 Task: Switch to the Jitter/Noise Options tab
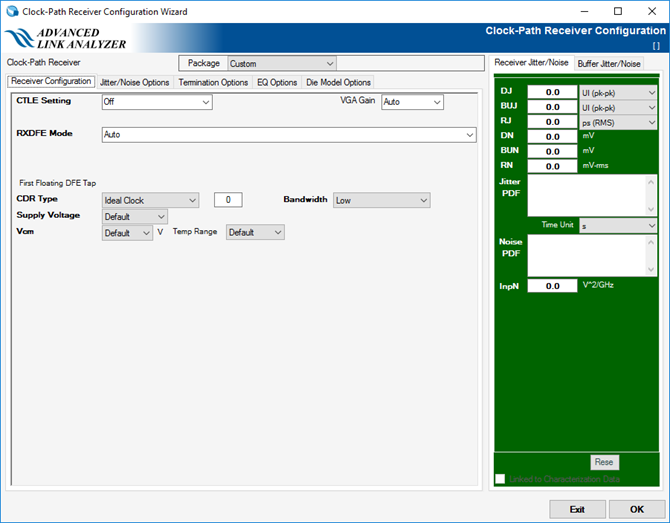pyautogui.click(x=134, y=82)
